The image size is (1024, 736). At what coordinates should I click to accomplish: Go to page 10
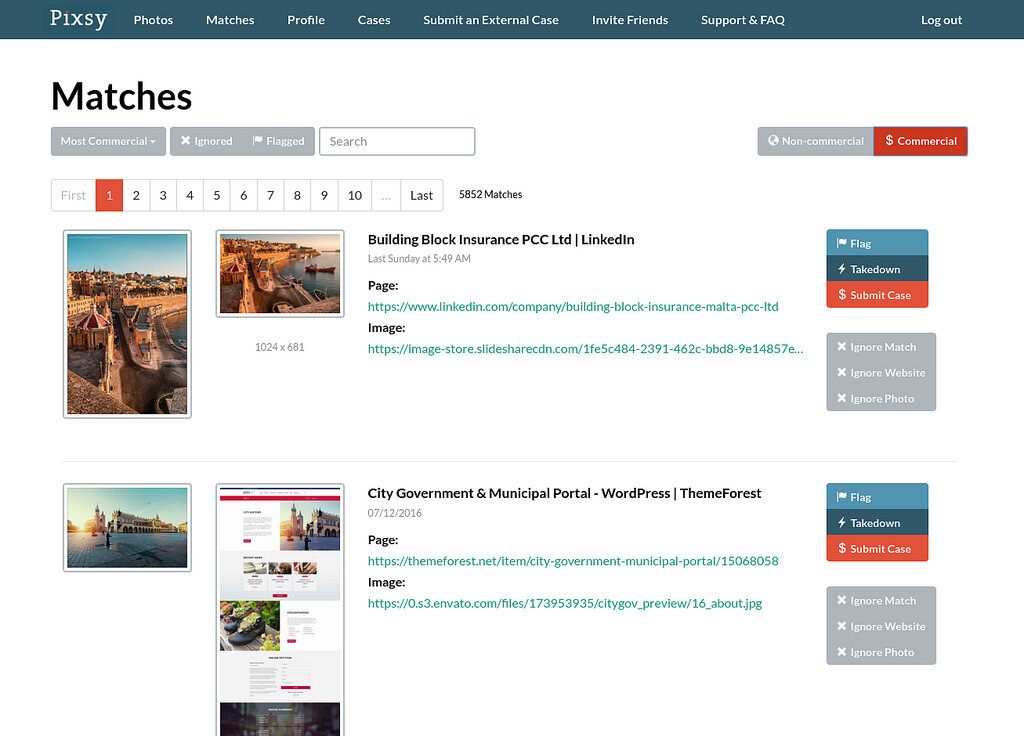[x=355, y=195]
